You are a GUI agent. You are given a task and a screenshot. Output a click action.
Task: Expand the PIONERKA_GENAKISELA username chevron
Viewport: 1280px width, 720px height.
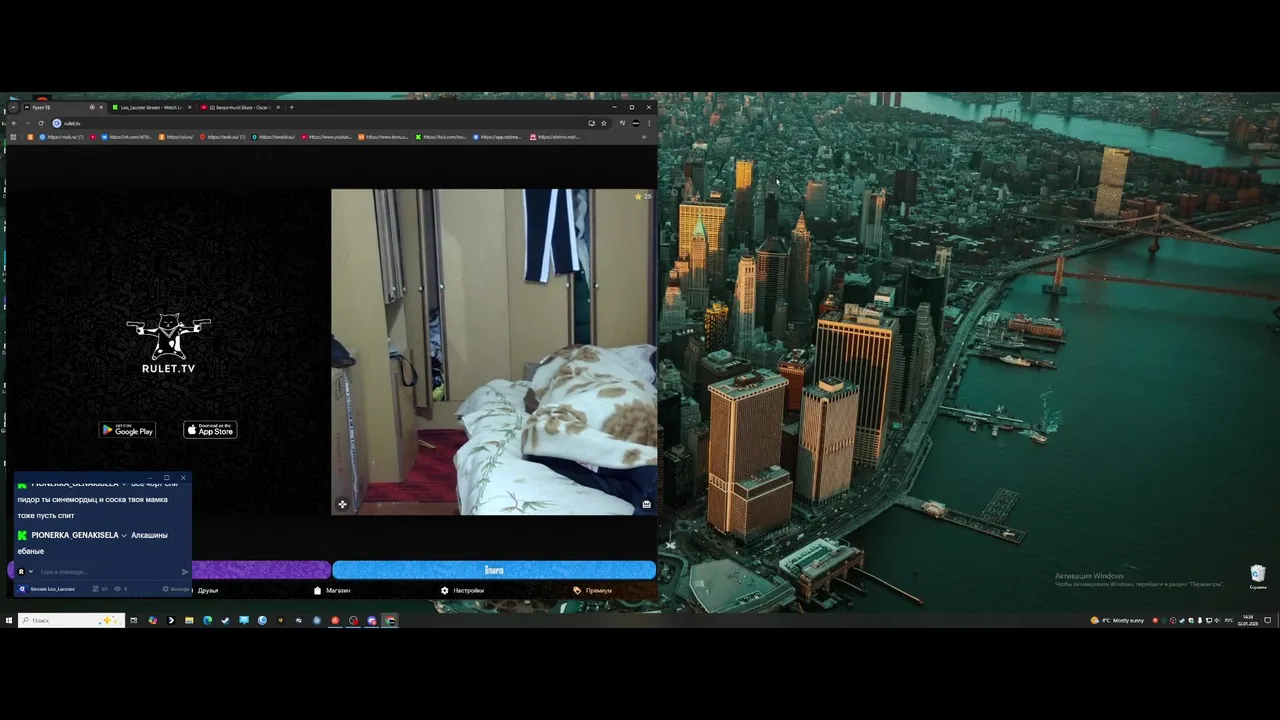124,535
